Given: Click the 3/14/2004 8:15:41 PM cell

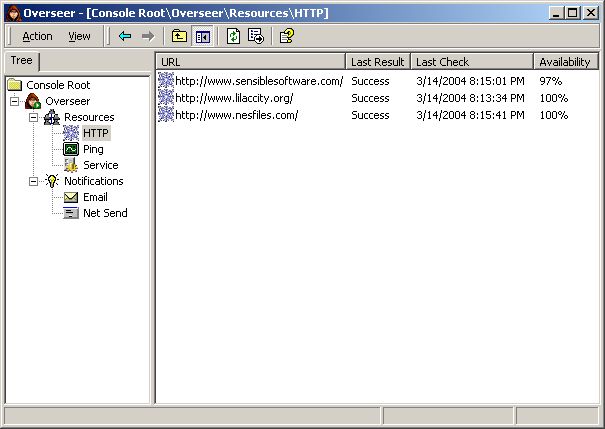Looking at the screenshot, I should coord(470,115).
